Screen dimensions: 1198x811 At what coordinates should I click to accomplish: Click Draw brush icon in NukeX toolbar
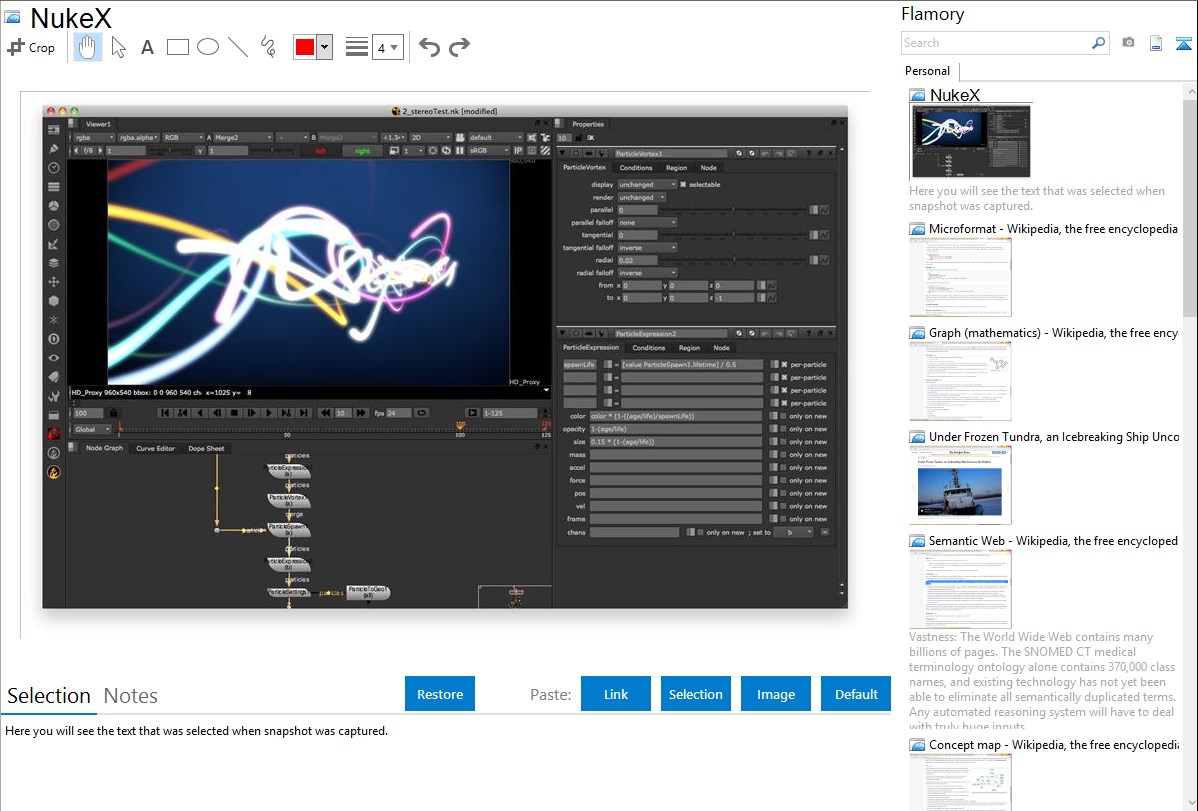(x=53, y=149)
